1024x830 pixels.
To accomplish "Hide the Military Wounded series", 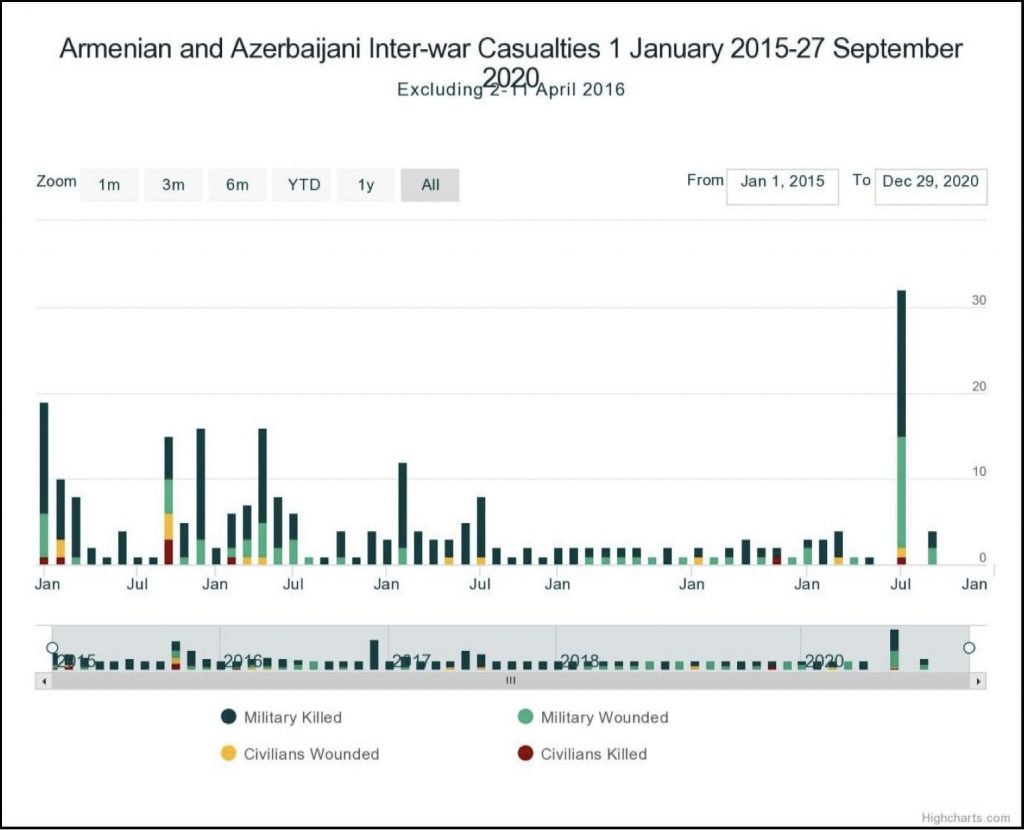I will pyautogui.click(x=604, y=717).
